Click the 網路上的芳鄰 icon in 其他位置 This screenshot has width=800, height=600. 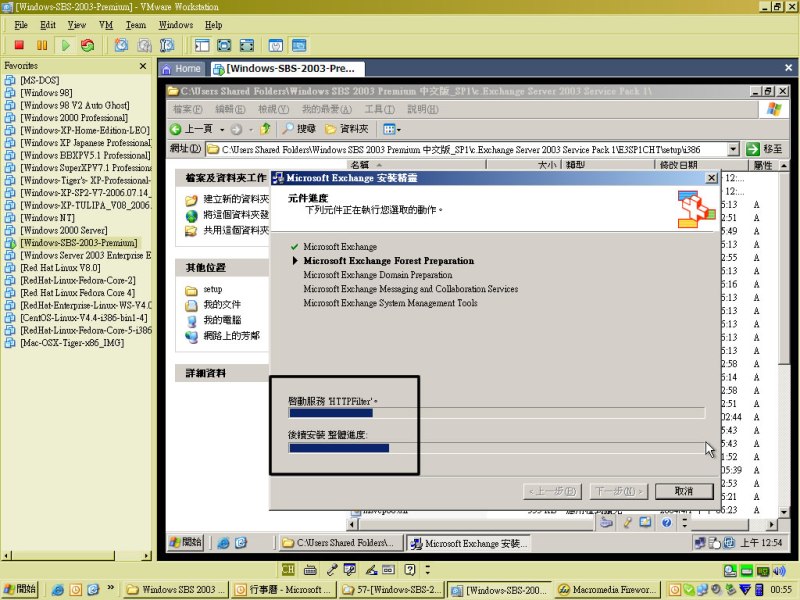(191, 336)
